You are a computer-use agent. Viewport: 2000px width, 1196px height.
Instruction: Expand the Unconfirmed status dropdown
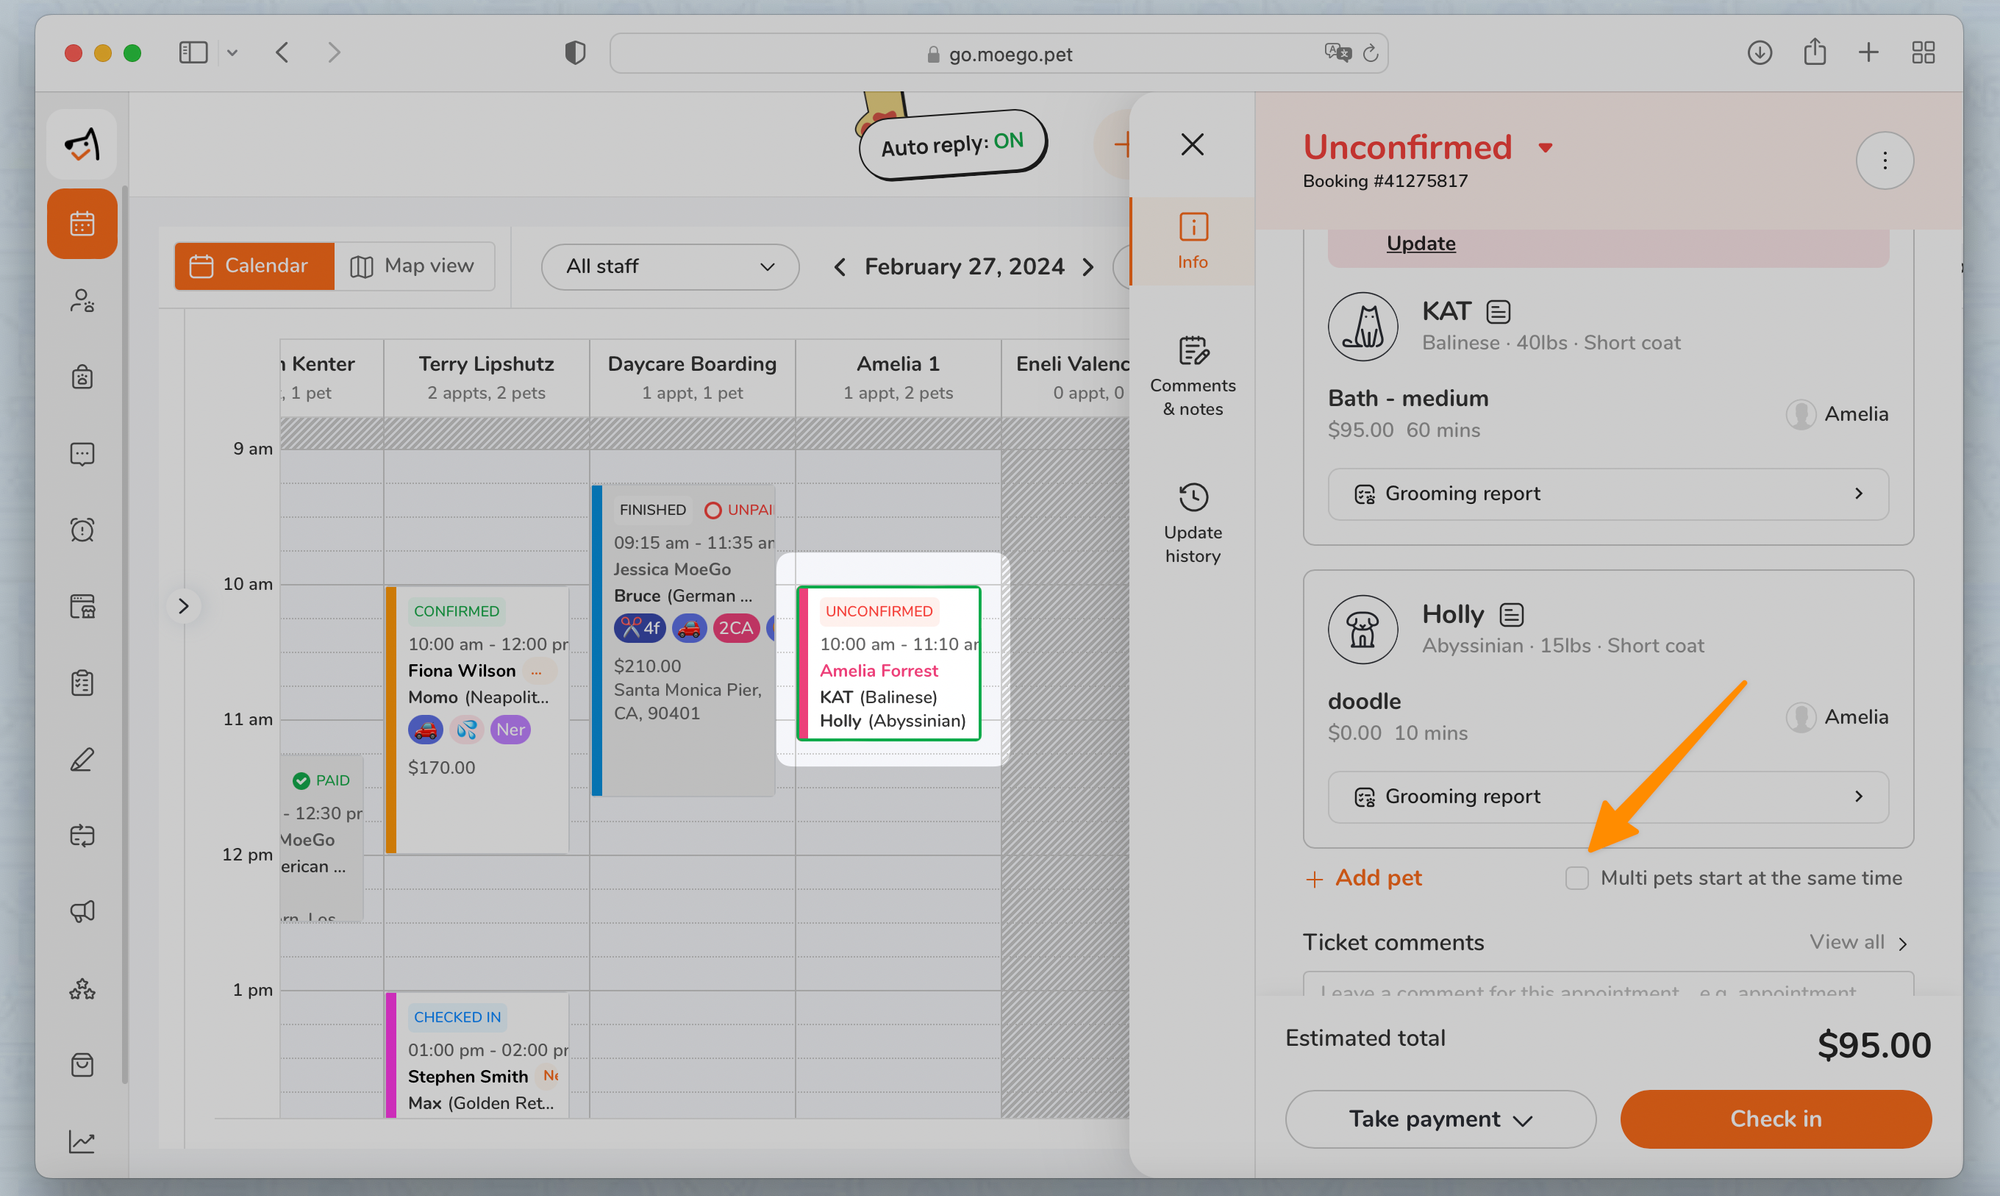(x=1545, y=148)
